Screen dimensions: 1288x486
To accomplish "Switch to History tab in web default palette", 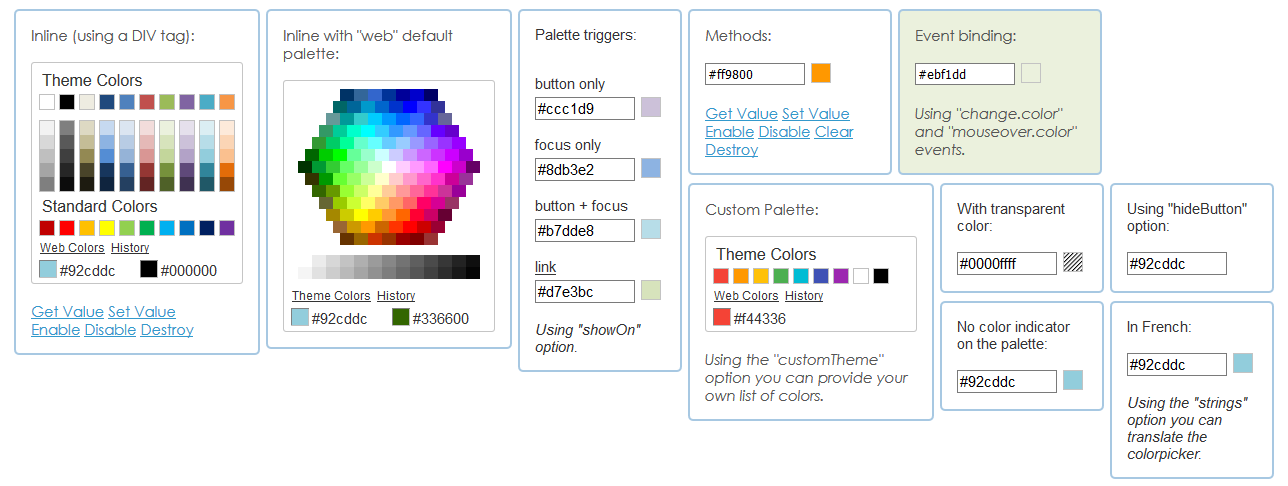I will [396, 296].
